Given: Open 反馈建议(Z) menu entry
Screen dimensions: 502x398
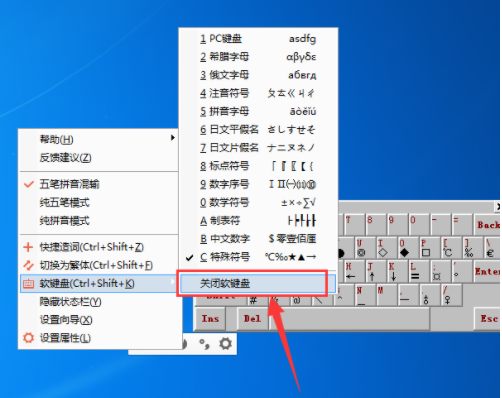Looking at the screenshot, I should [99, 158].
